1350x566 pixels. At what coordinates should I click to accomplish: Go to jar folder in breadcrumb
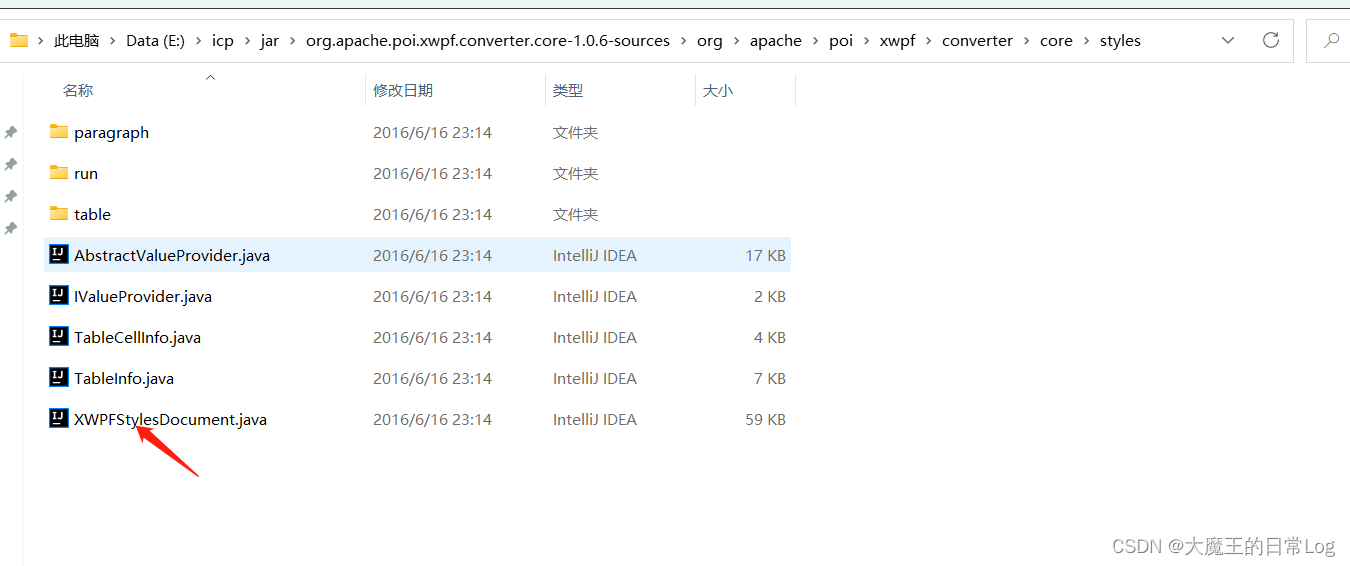(270, 41)
